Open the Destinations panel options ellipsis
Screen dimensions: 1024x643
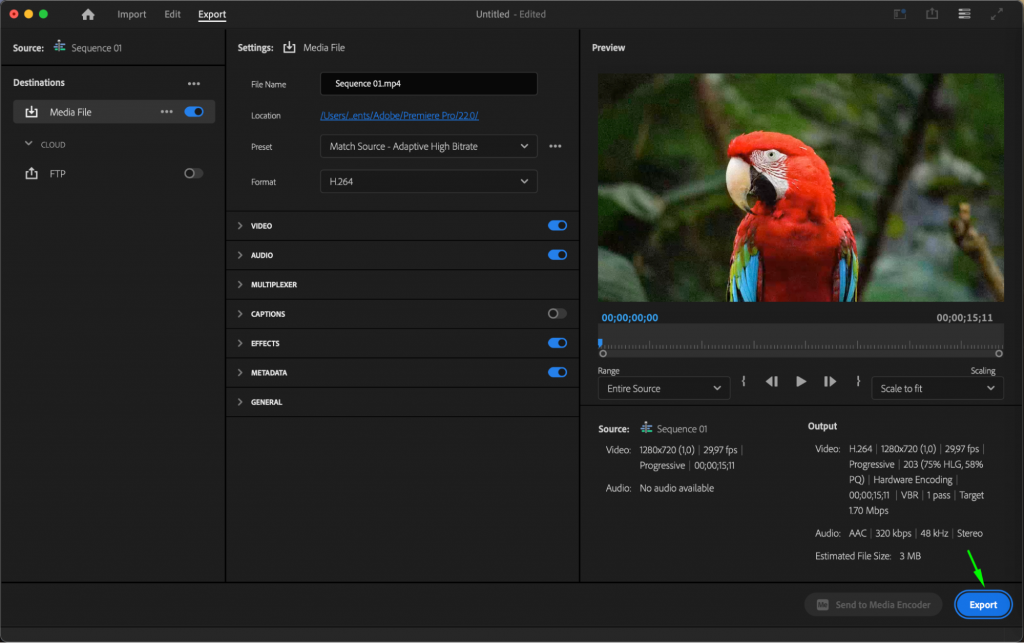194,83
